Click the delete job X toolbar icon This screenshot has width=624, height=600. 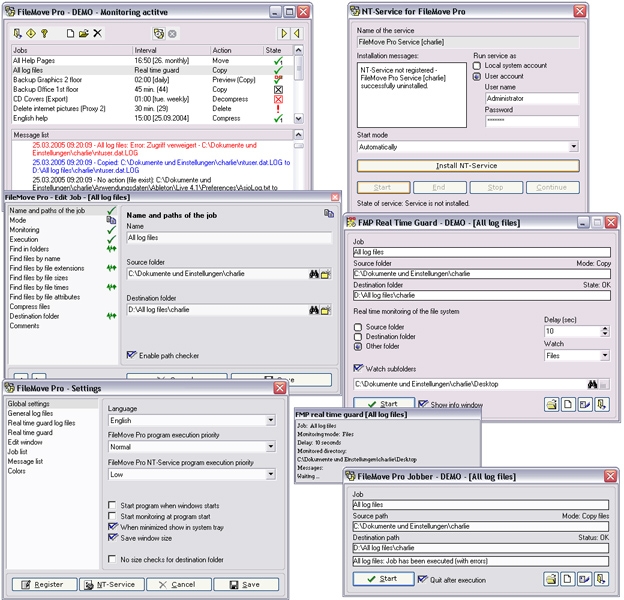click(97, 34)
